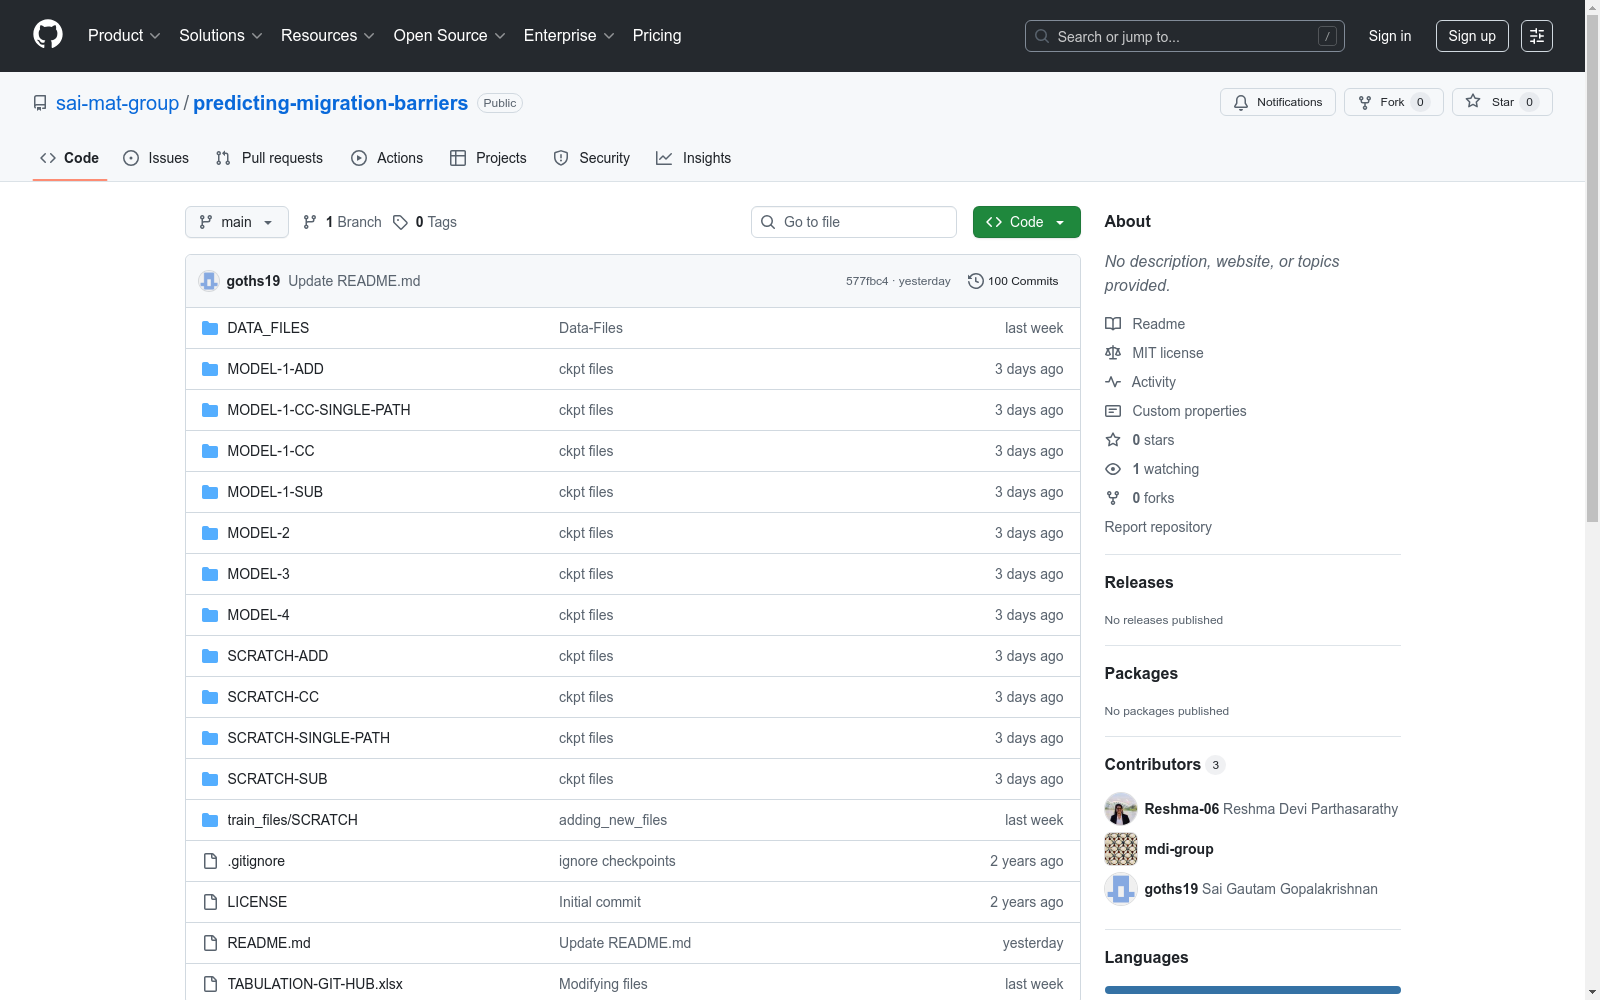Viewport: 1600px width, 1000px height.
Task: Click the goths19 contributor avatar in sidebar
Action: click(x=1121, y=889)
